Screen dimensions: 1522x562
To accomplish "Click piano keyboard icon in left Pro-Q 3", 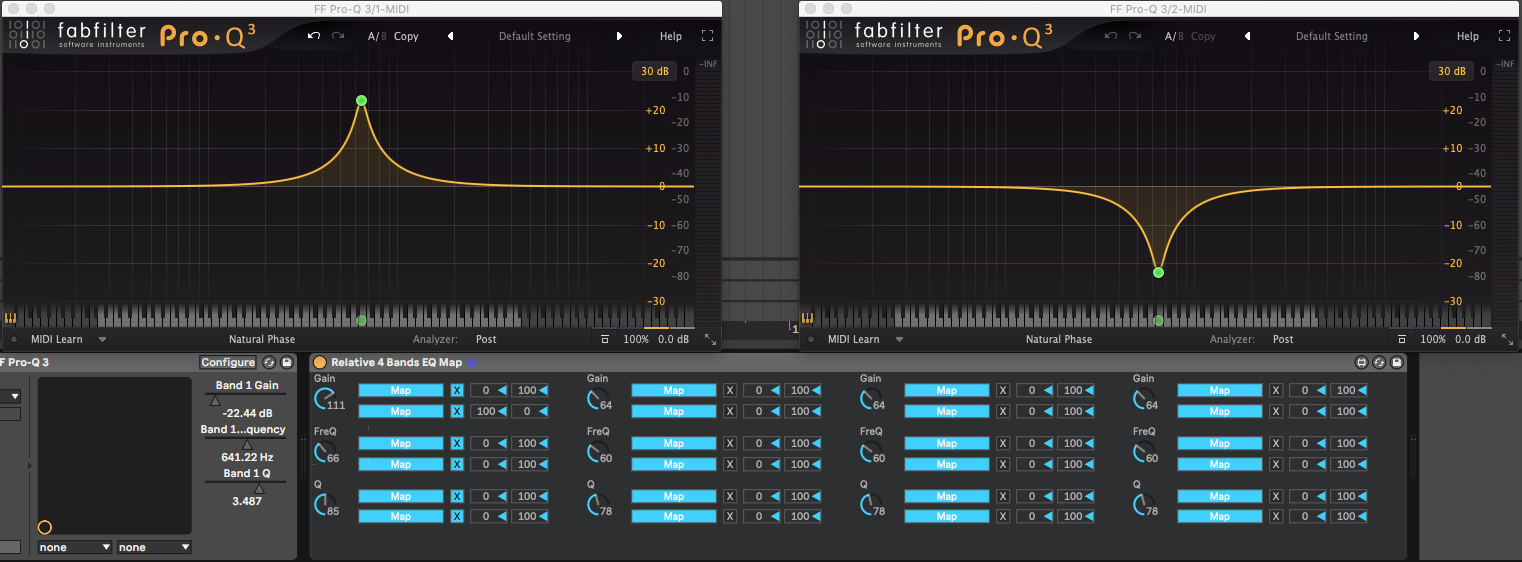I will pyautogui.click(x=11, y=319).
